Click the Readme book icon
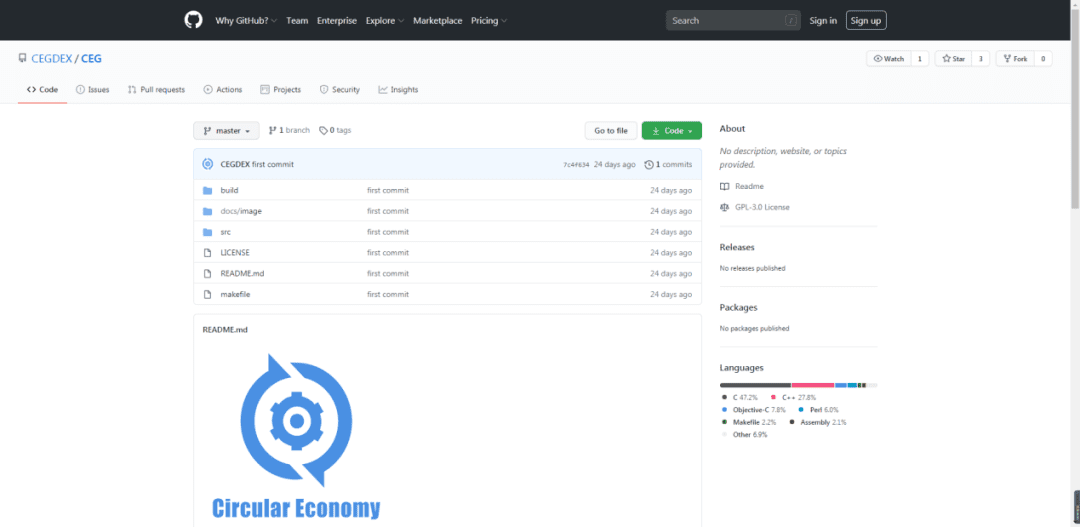 pos(724,187)
